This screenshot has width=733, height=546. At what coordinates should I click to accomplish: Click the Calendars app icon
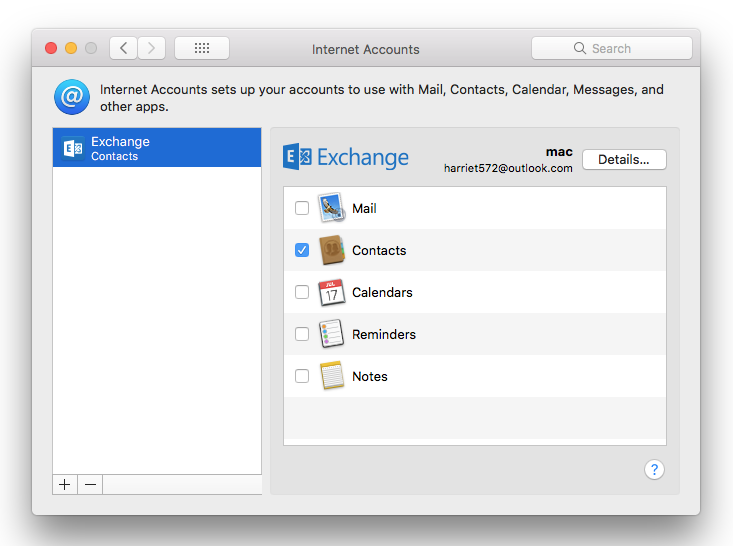[331, 292]
